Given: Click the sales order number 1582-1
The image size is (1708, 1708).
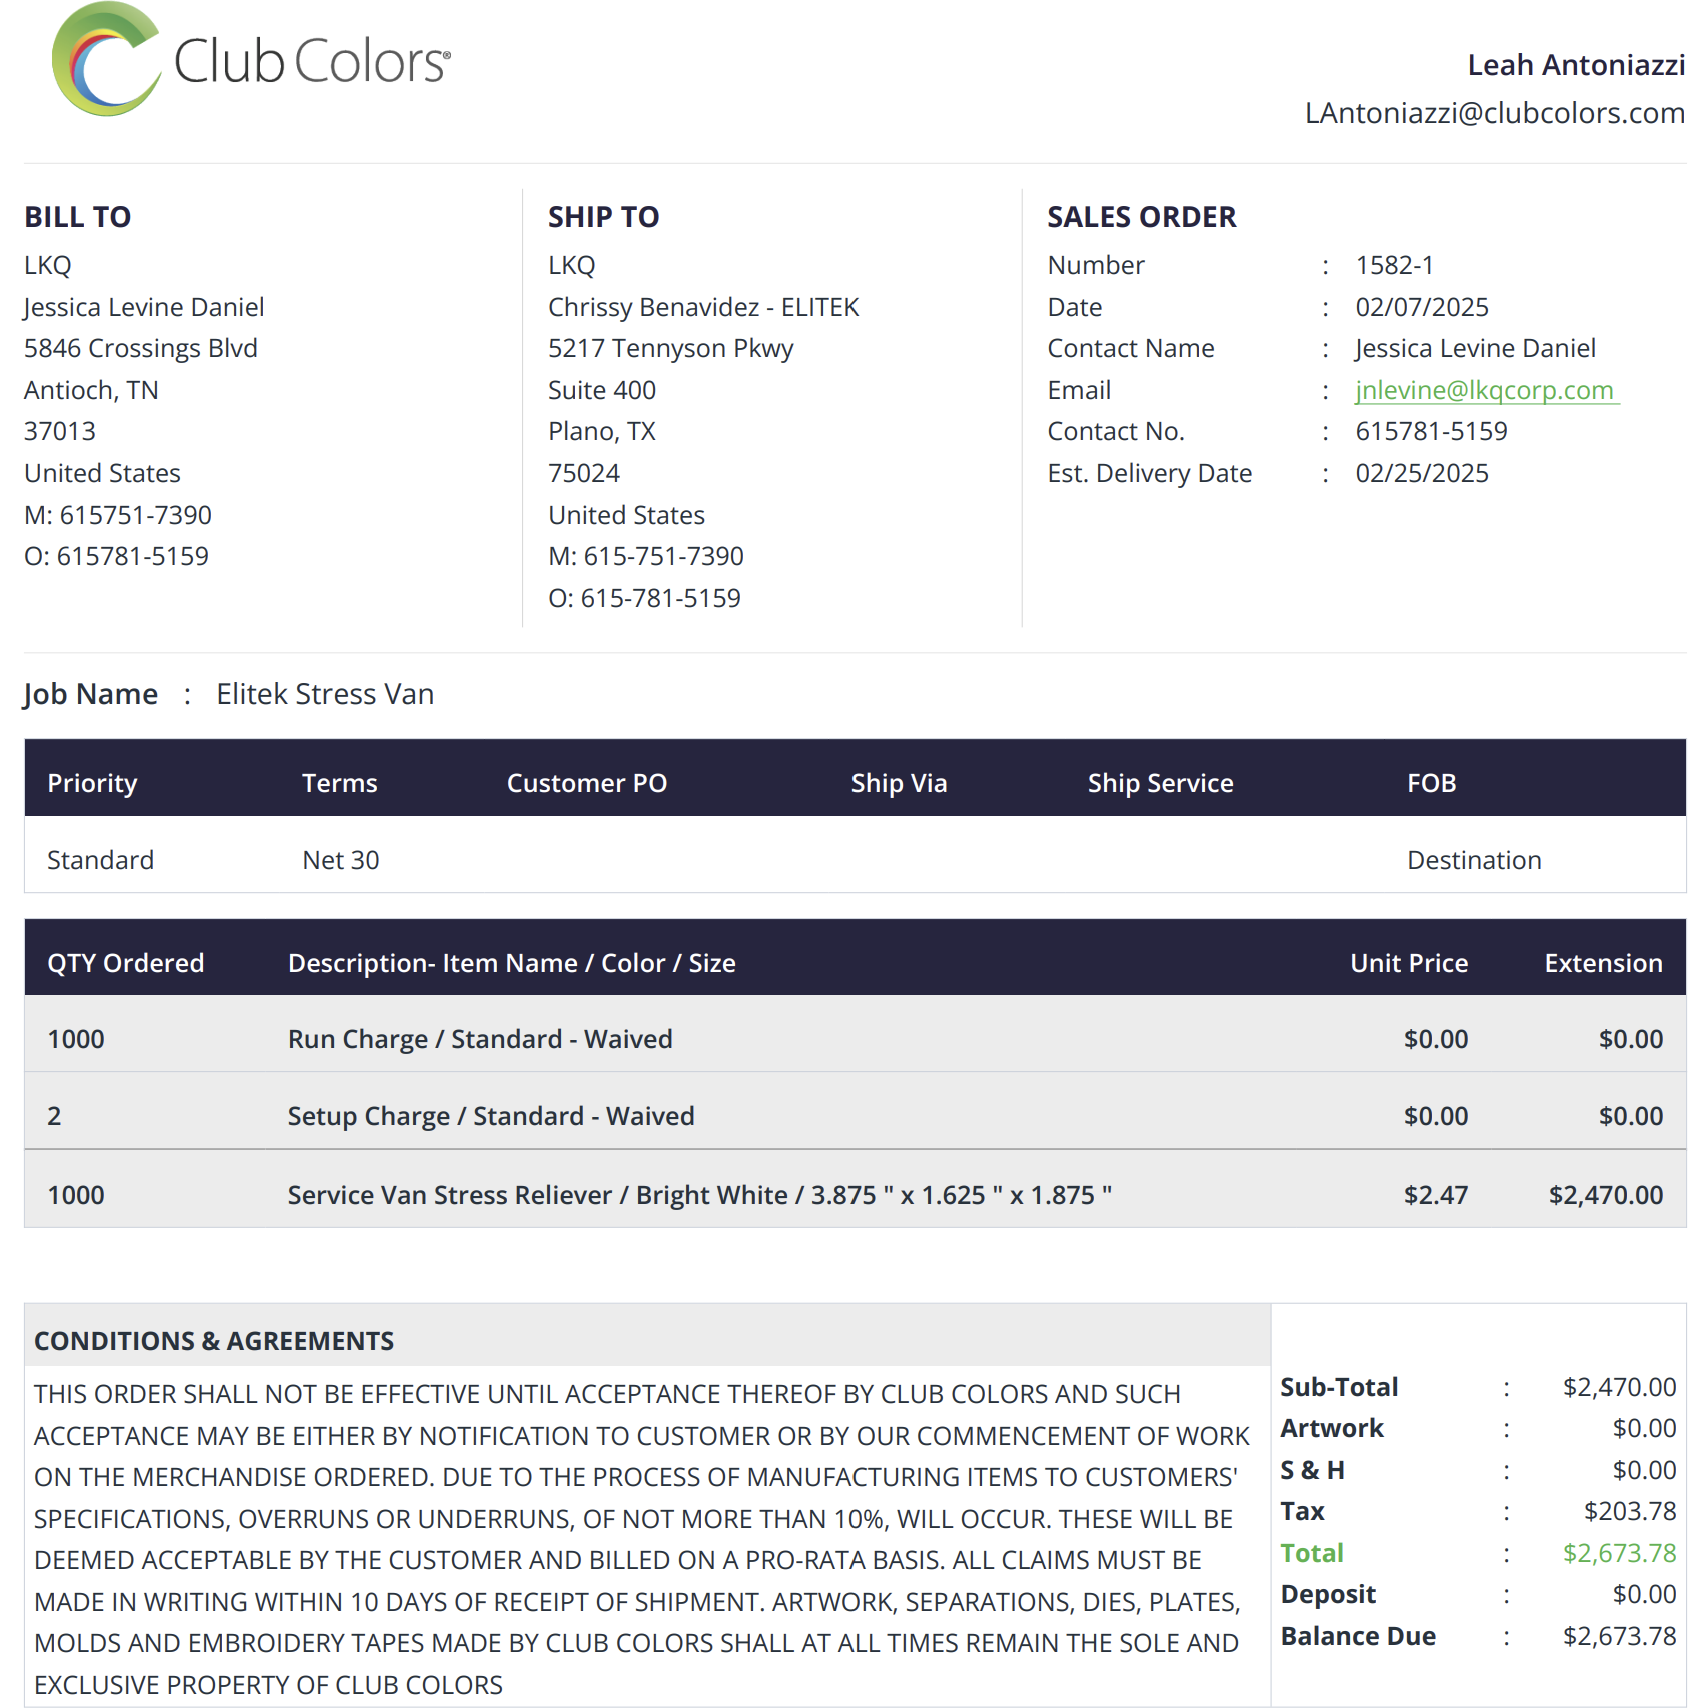Looking at the screenshot, I should 1394,265.
